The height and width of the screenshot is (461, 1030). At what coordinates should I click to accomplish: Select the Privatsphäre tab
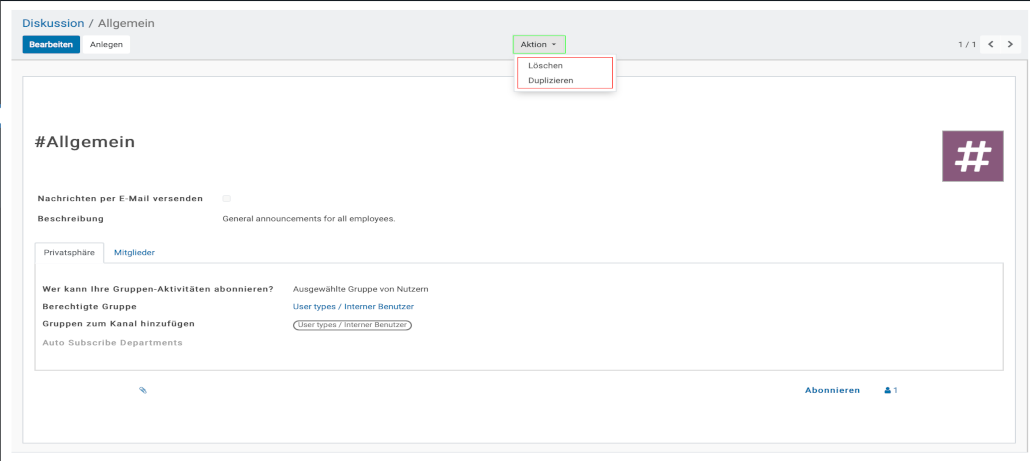[69, 253]
